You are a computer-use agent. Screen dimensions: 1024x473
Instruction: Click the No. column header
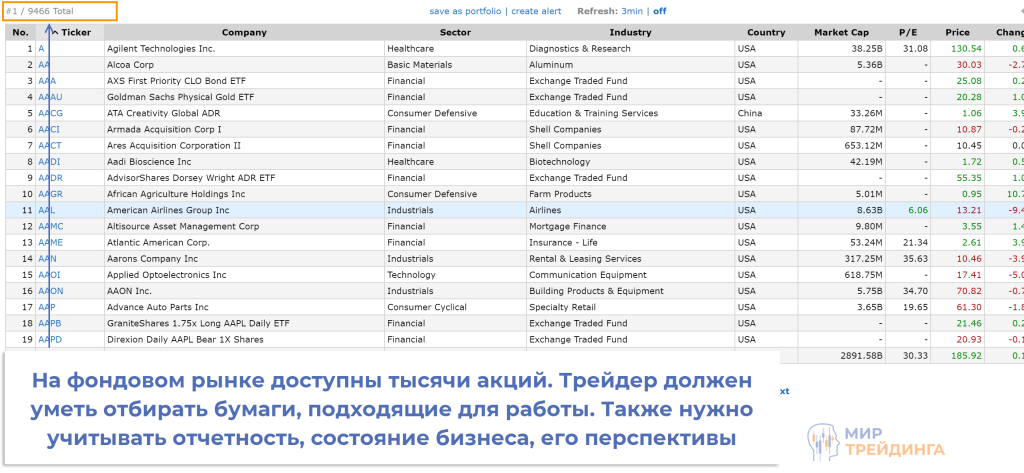[x=18, y=32]
